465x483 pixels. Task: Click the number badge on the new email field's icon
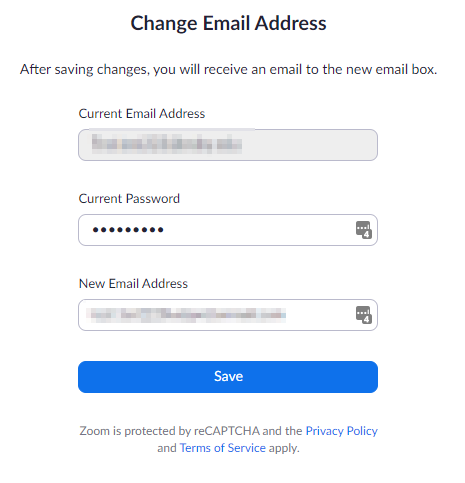(367, 319)
